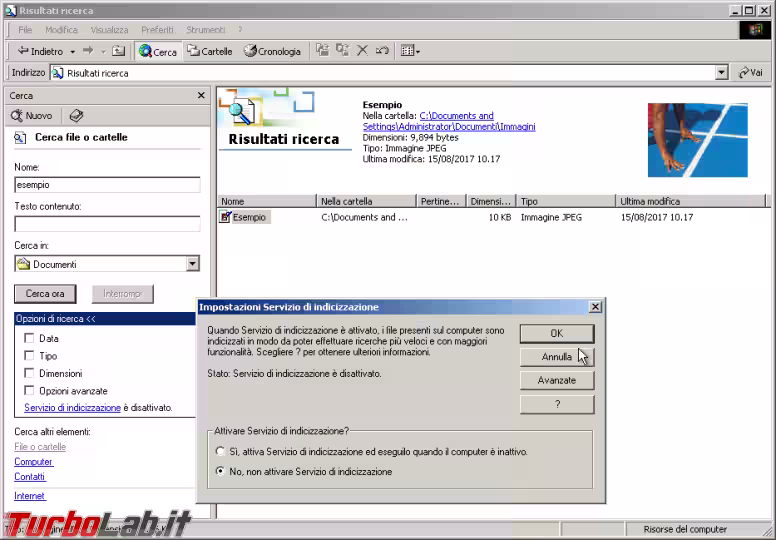The height and width of the screenshot is (540, 776).
Task: Click the Cerca search toolbar button
Action: 158,51
